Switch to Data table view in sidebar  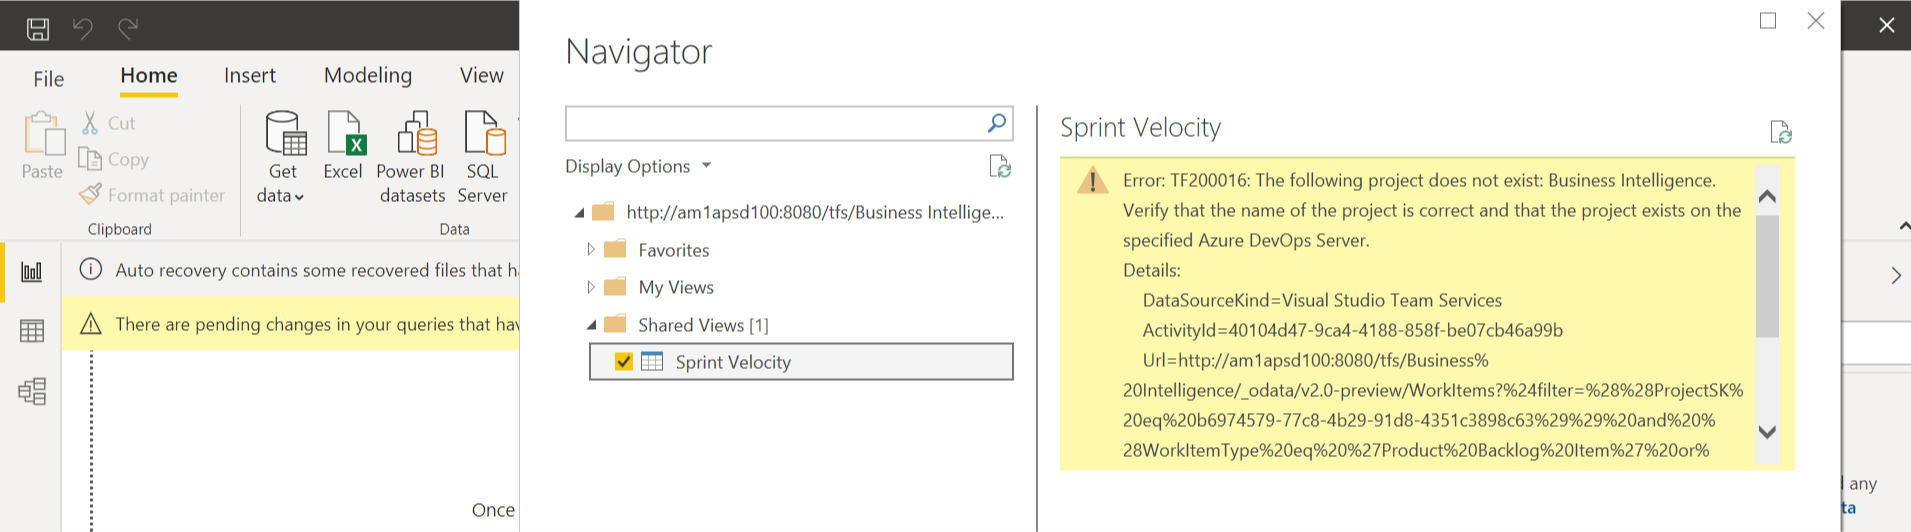(32, 331)
